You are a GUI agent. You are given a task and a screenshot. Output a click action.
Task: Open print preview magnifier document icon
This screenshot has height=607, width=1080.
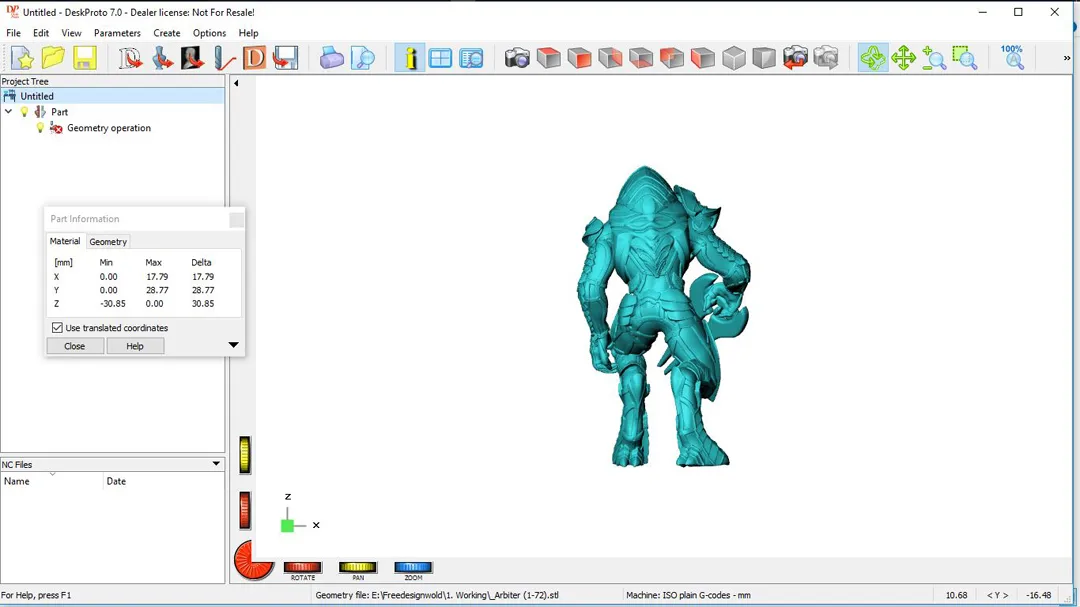pyautogui.click(x=362, y=58)
